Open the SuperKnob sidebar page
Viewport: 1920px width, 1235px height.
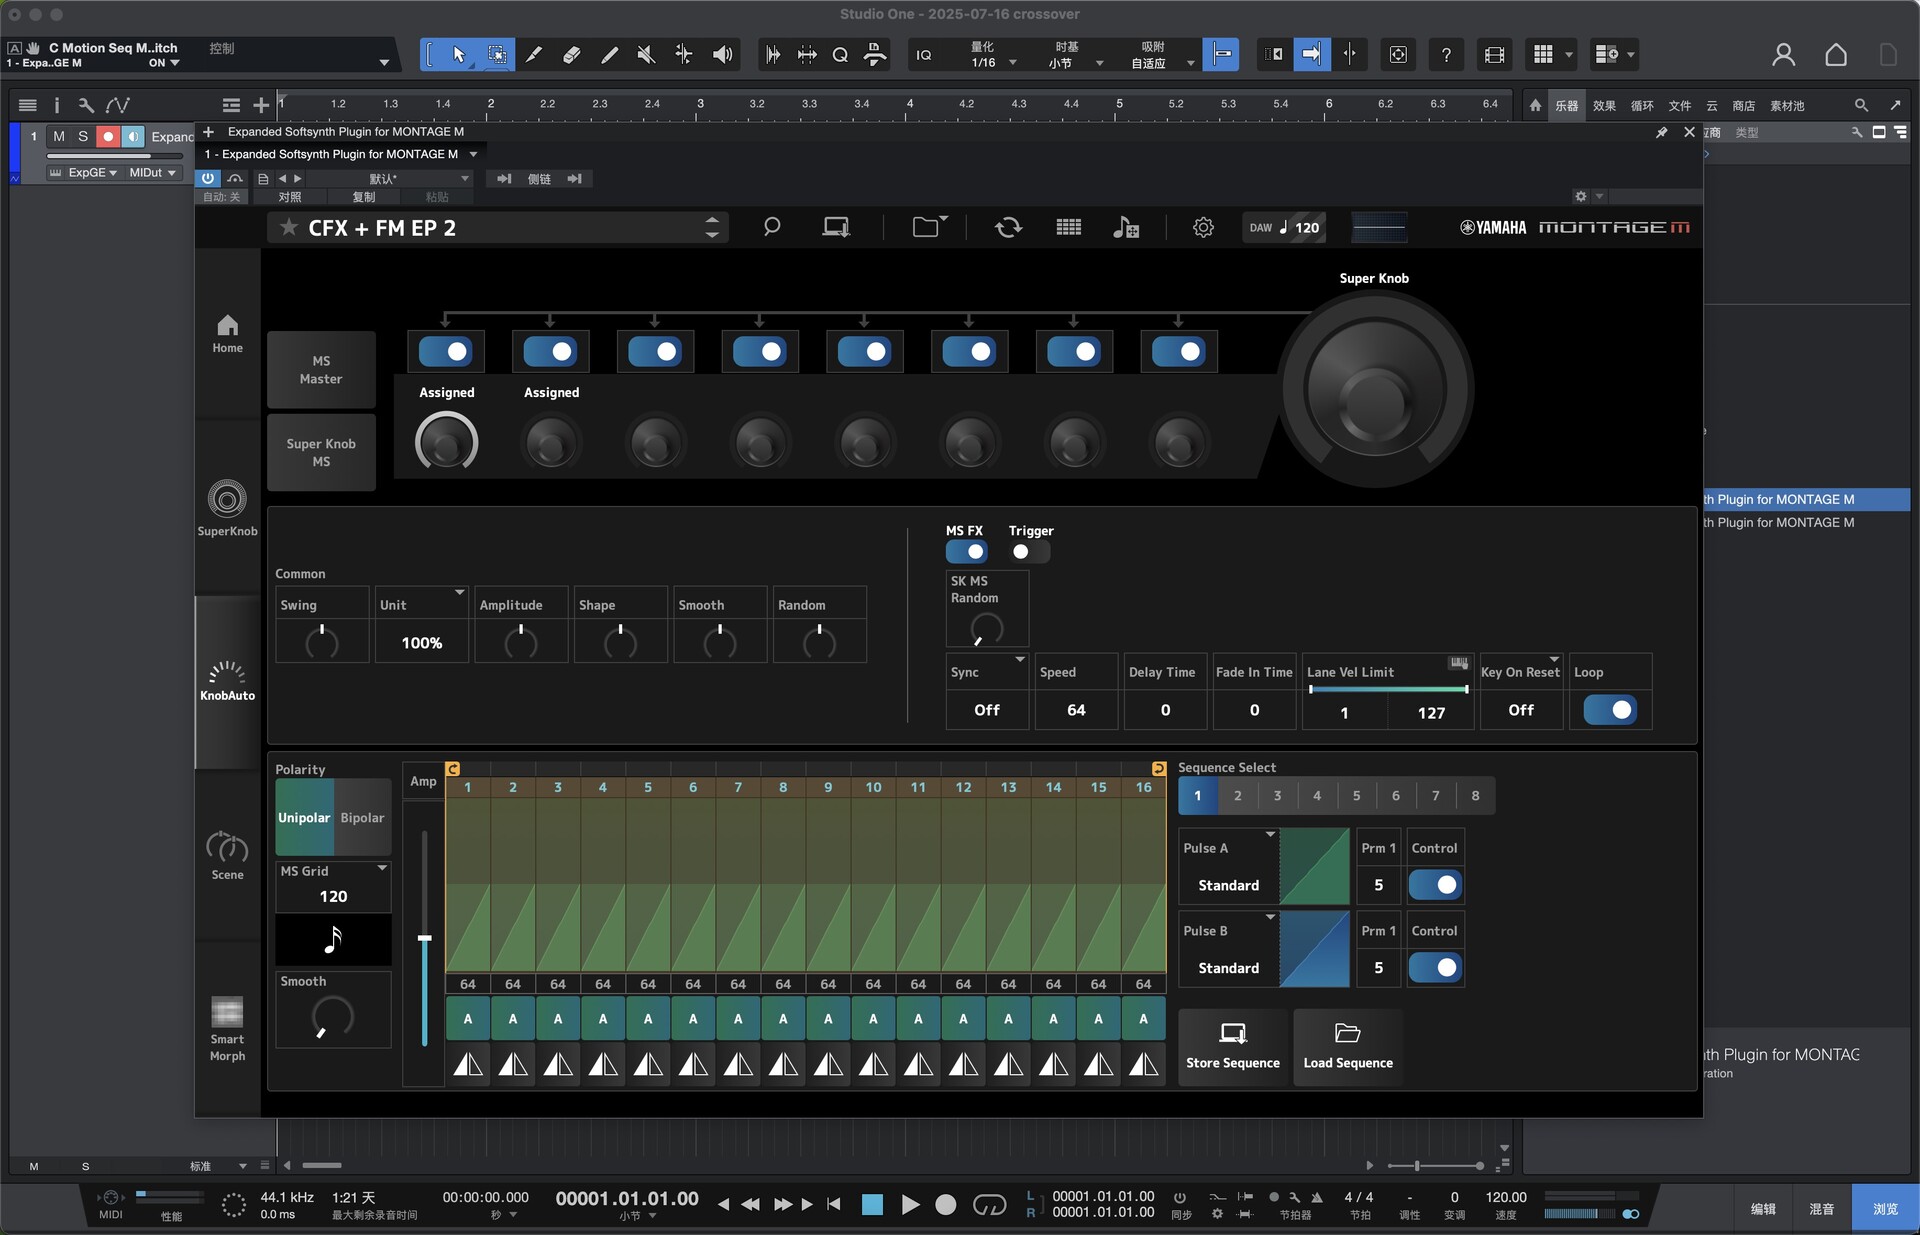[227, 508]
